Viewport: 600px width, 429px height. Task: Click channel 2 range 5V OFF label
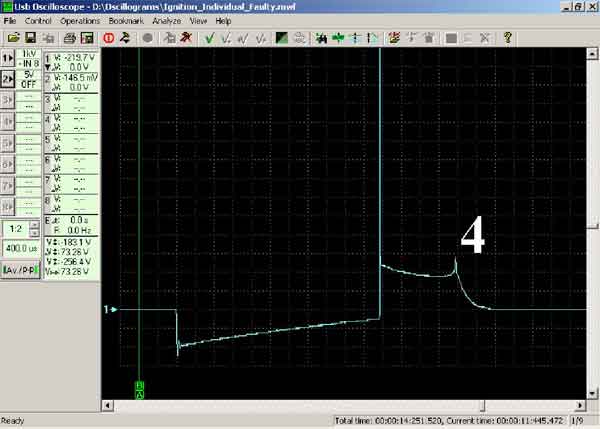pos(29,79)
